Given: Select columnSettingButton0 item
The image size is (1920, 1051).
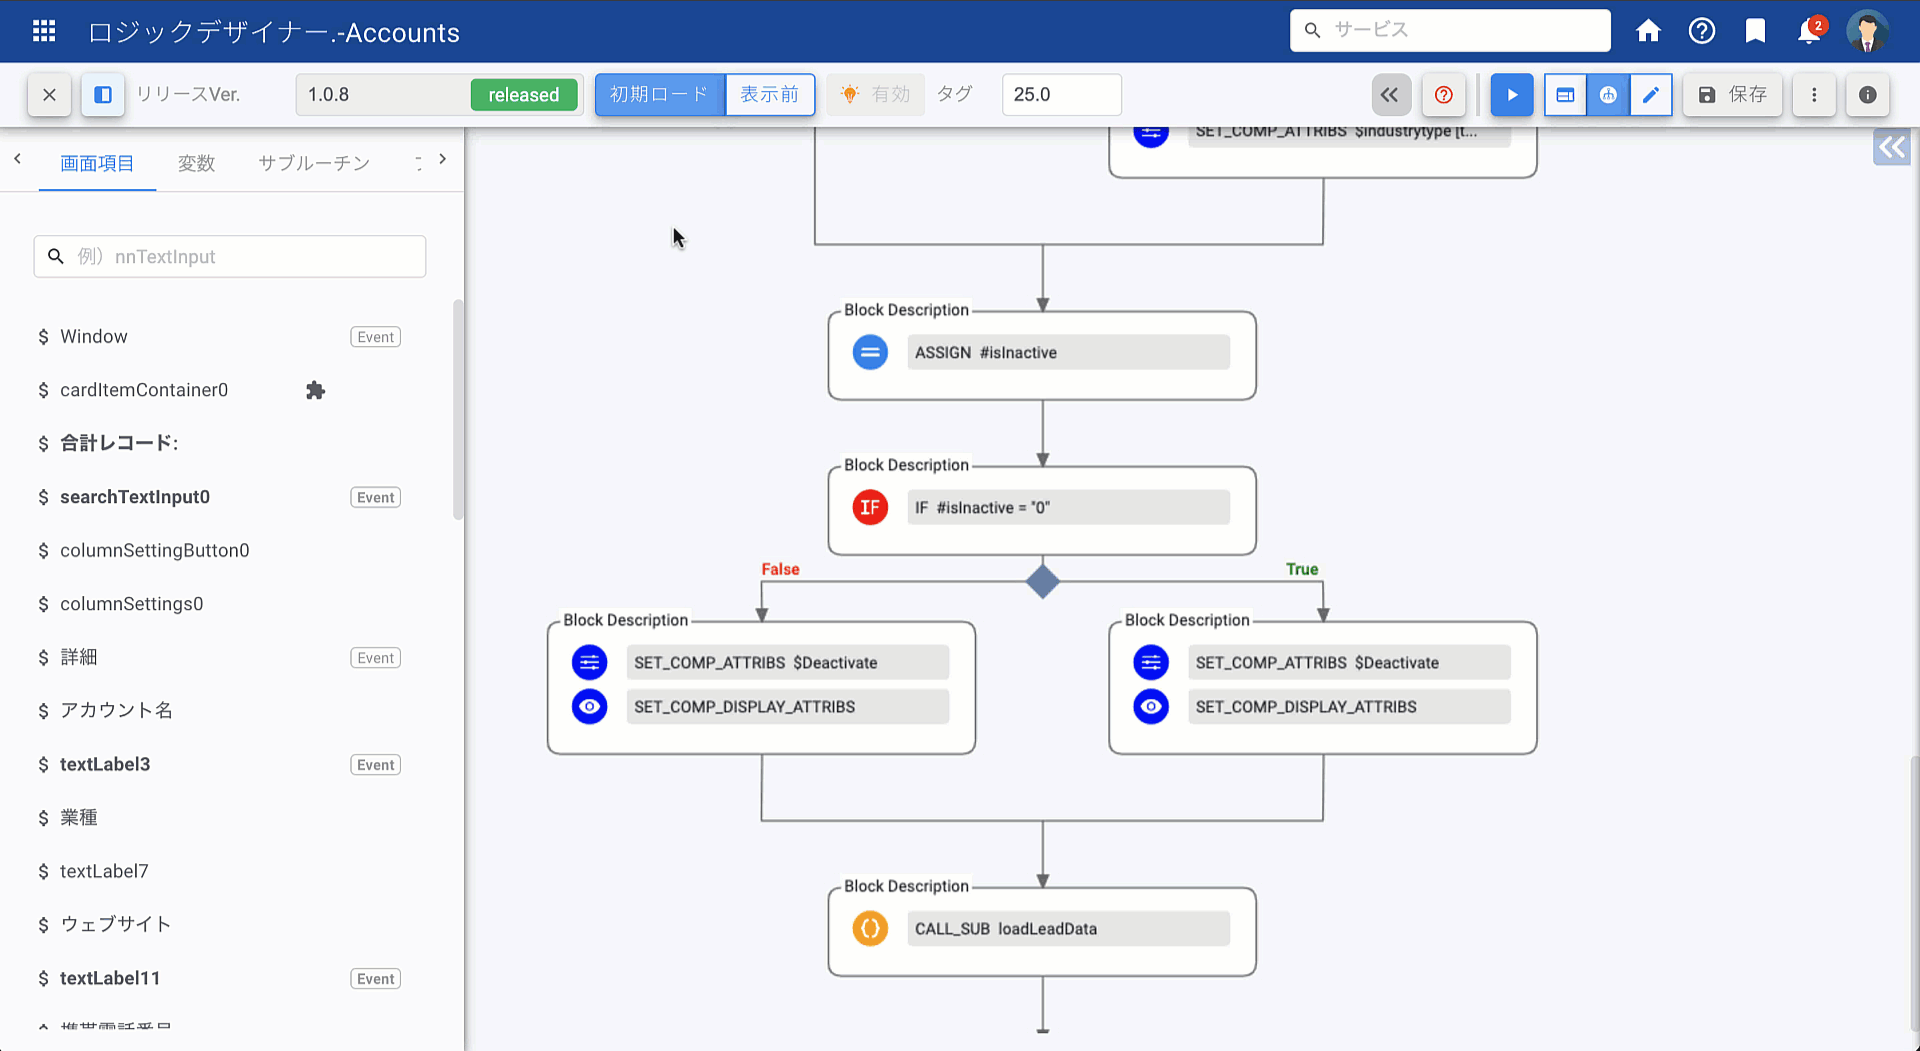Looking at the screenshot, I should point(155,550).
